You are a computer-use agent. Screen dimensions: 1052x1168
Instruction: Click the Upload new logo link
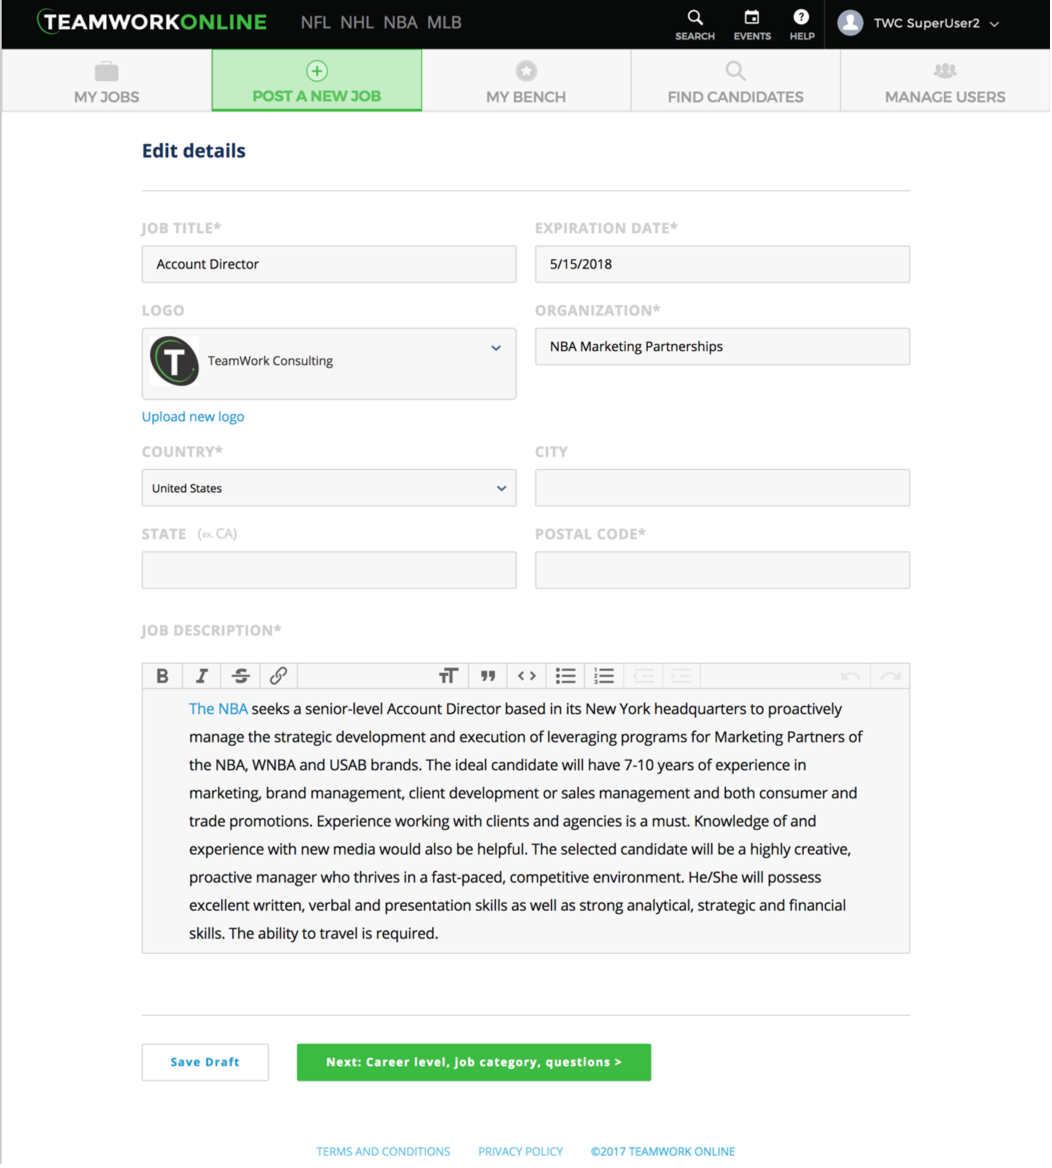point(193,417)
